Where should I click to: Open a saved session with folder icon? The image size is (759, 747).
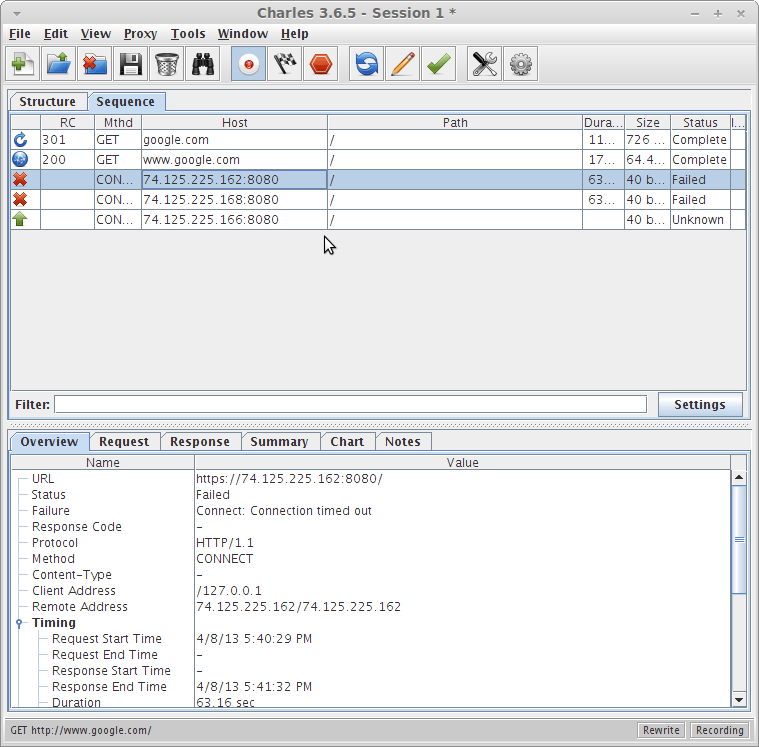[59, 63]
